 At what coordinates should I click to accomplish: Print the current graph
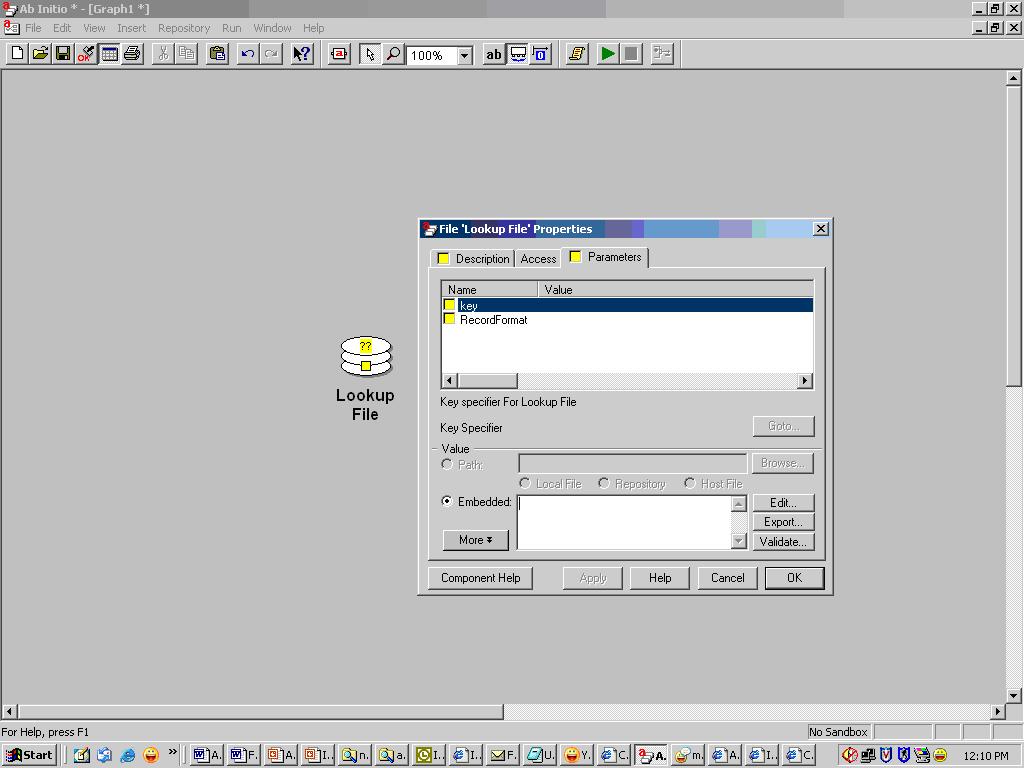tap(133, 54)
